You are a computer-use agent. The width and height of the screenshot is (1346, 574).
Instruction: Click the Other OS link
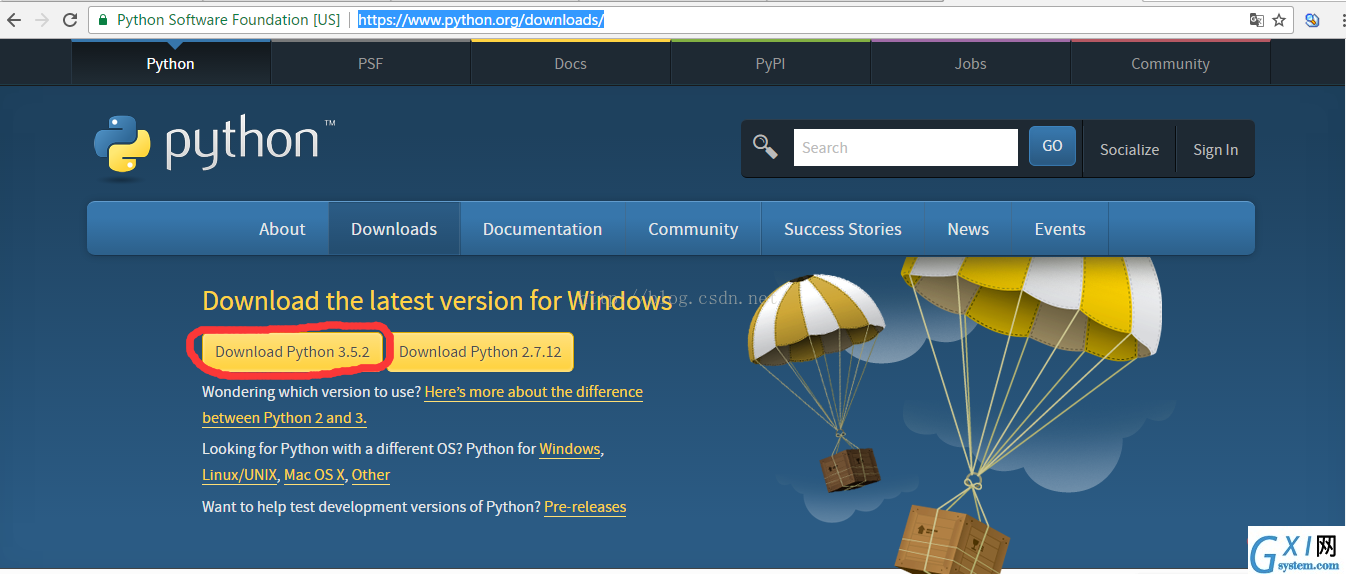(x=371, y=475)
